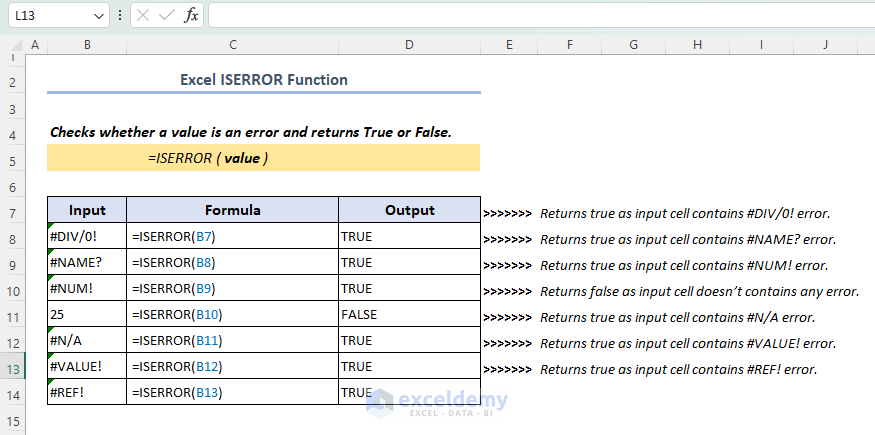Click inside the Name Box showing L13
Image resolution: width=875 pixels, height=435 pixels.
[x=50, y=16]
